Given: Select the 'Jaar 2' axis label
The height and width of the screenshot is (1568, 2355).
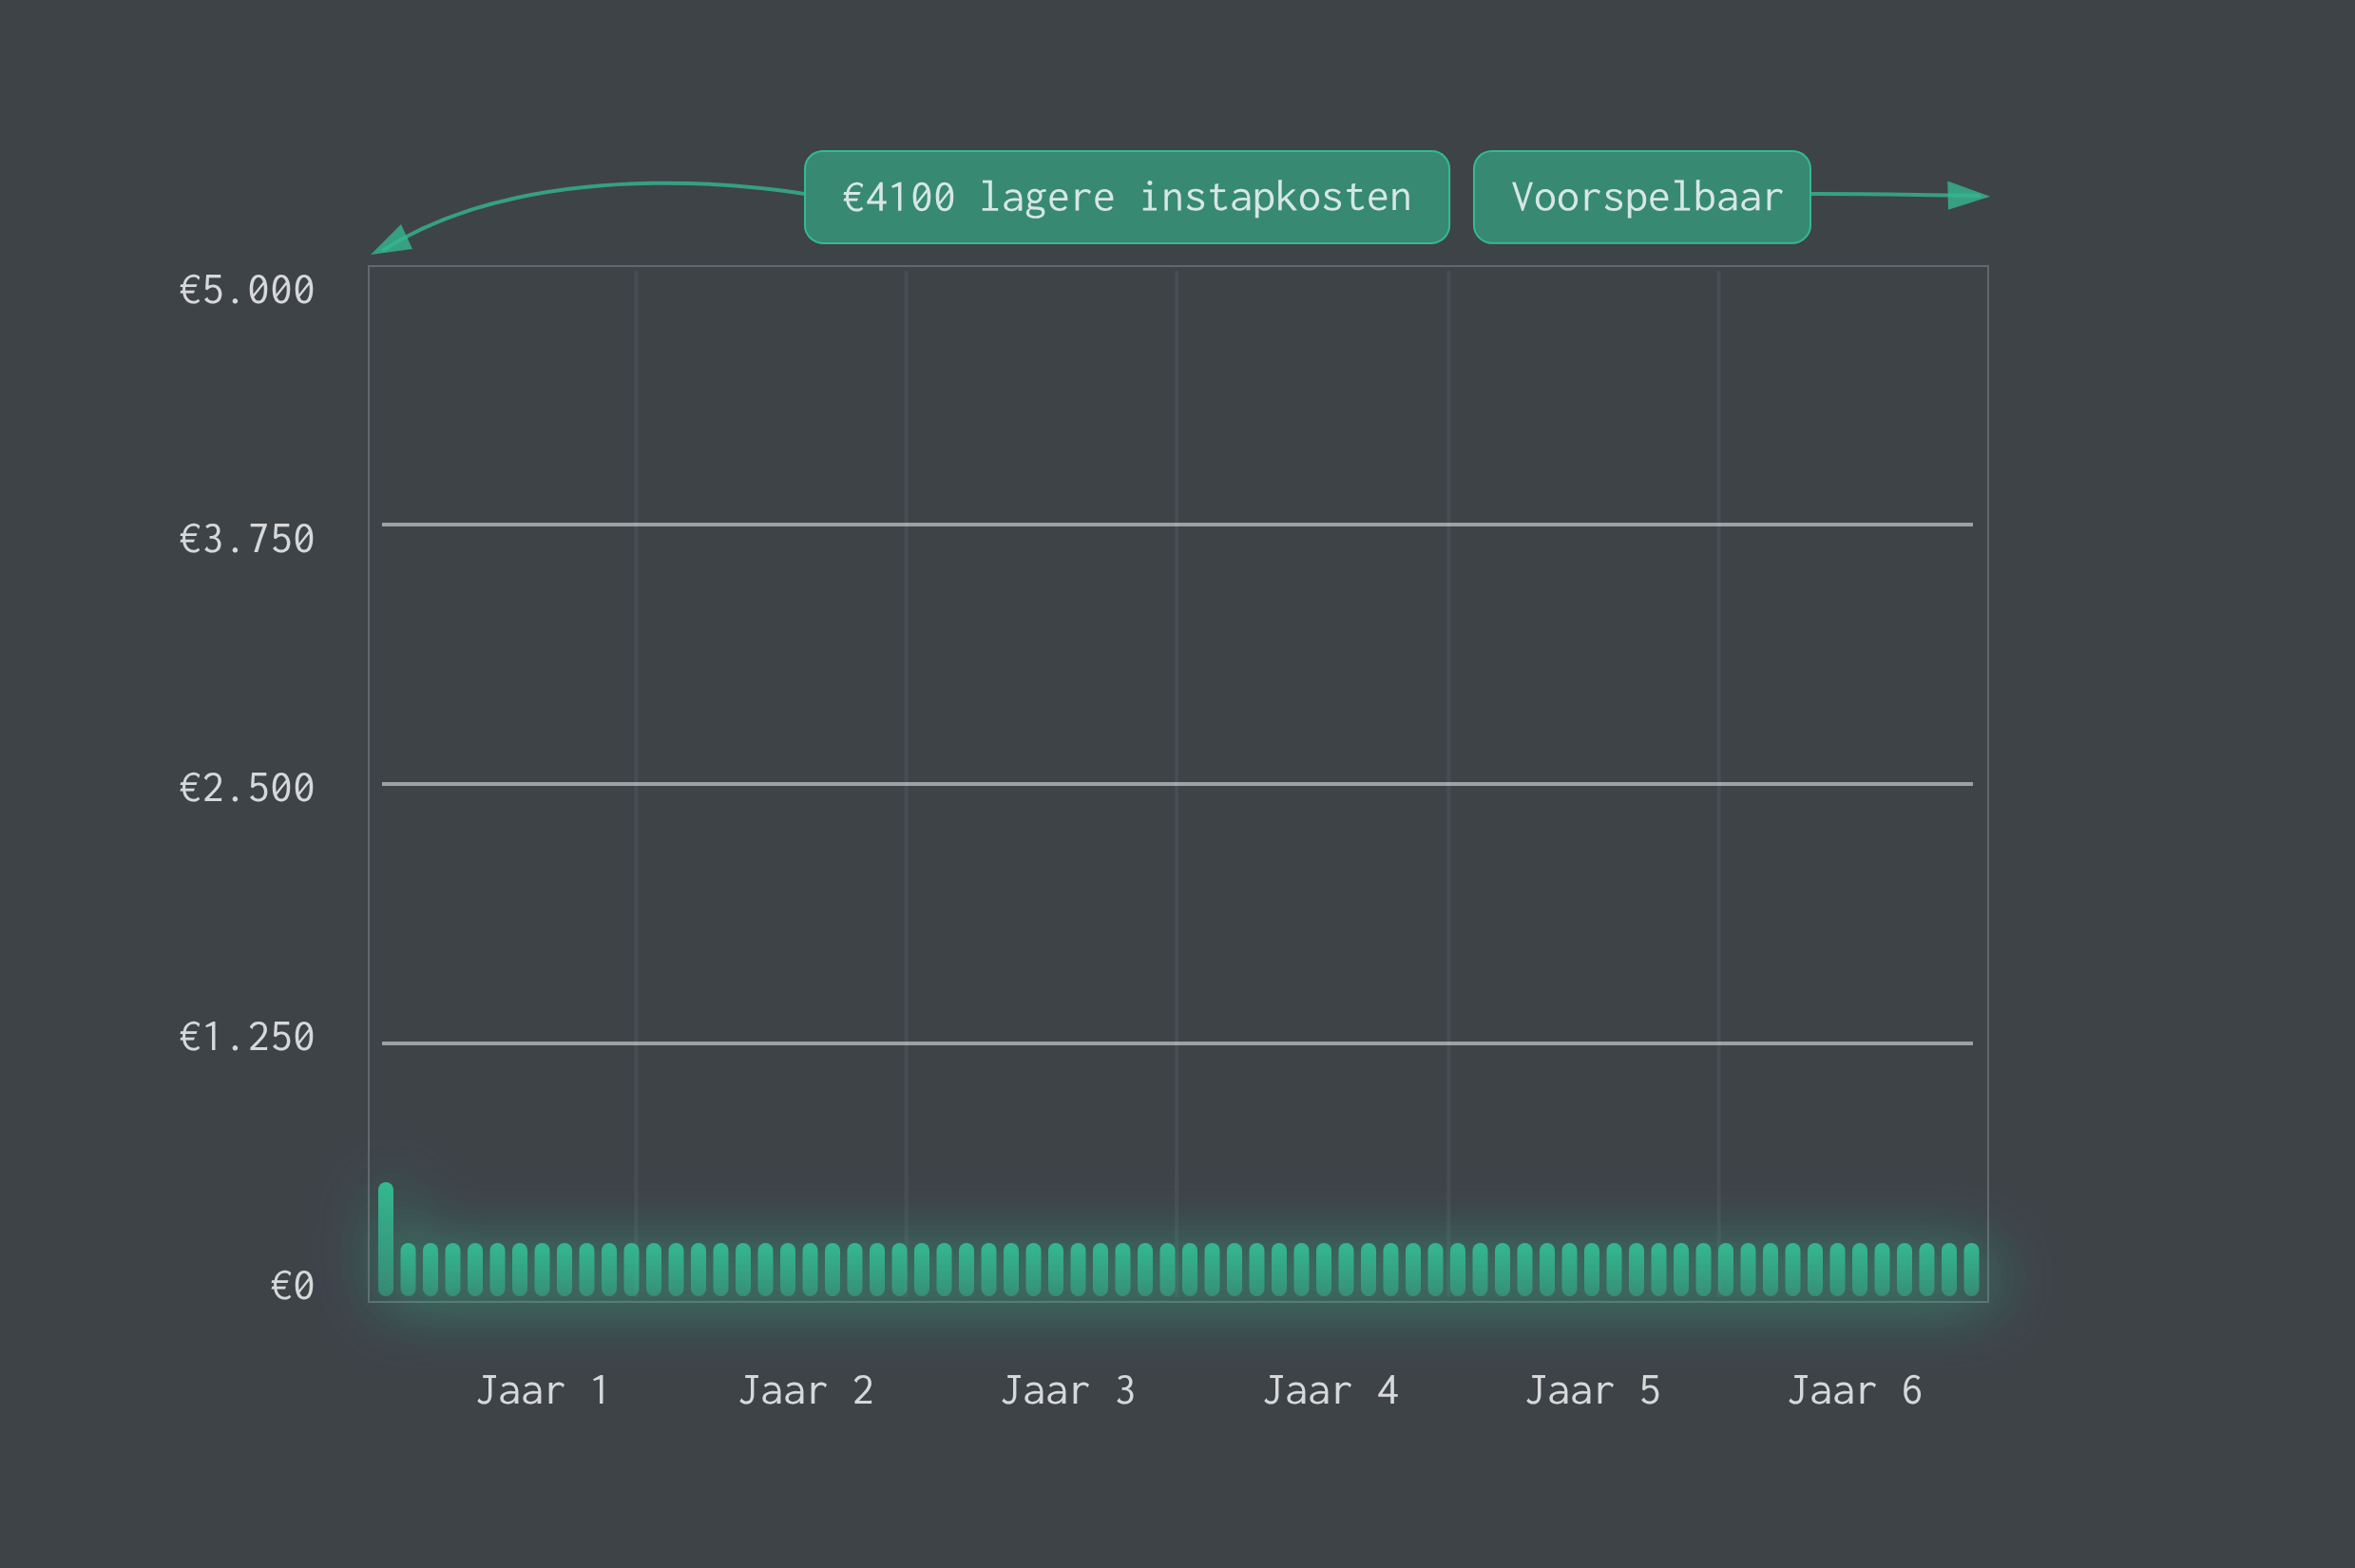Looking at the screenshot, I should [x=805, y=1391].
